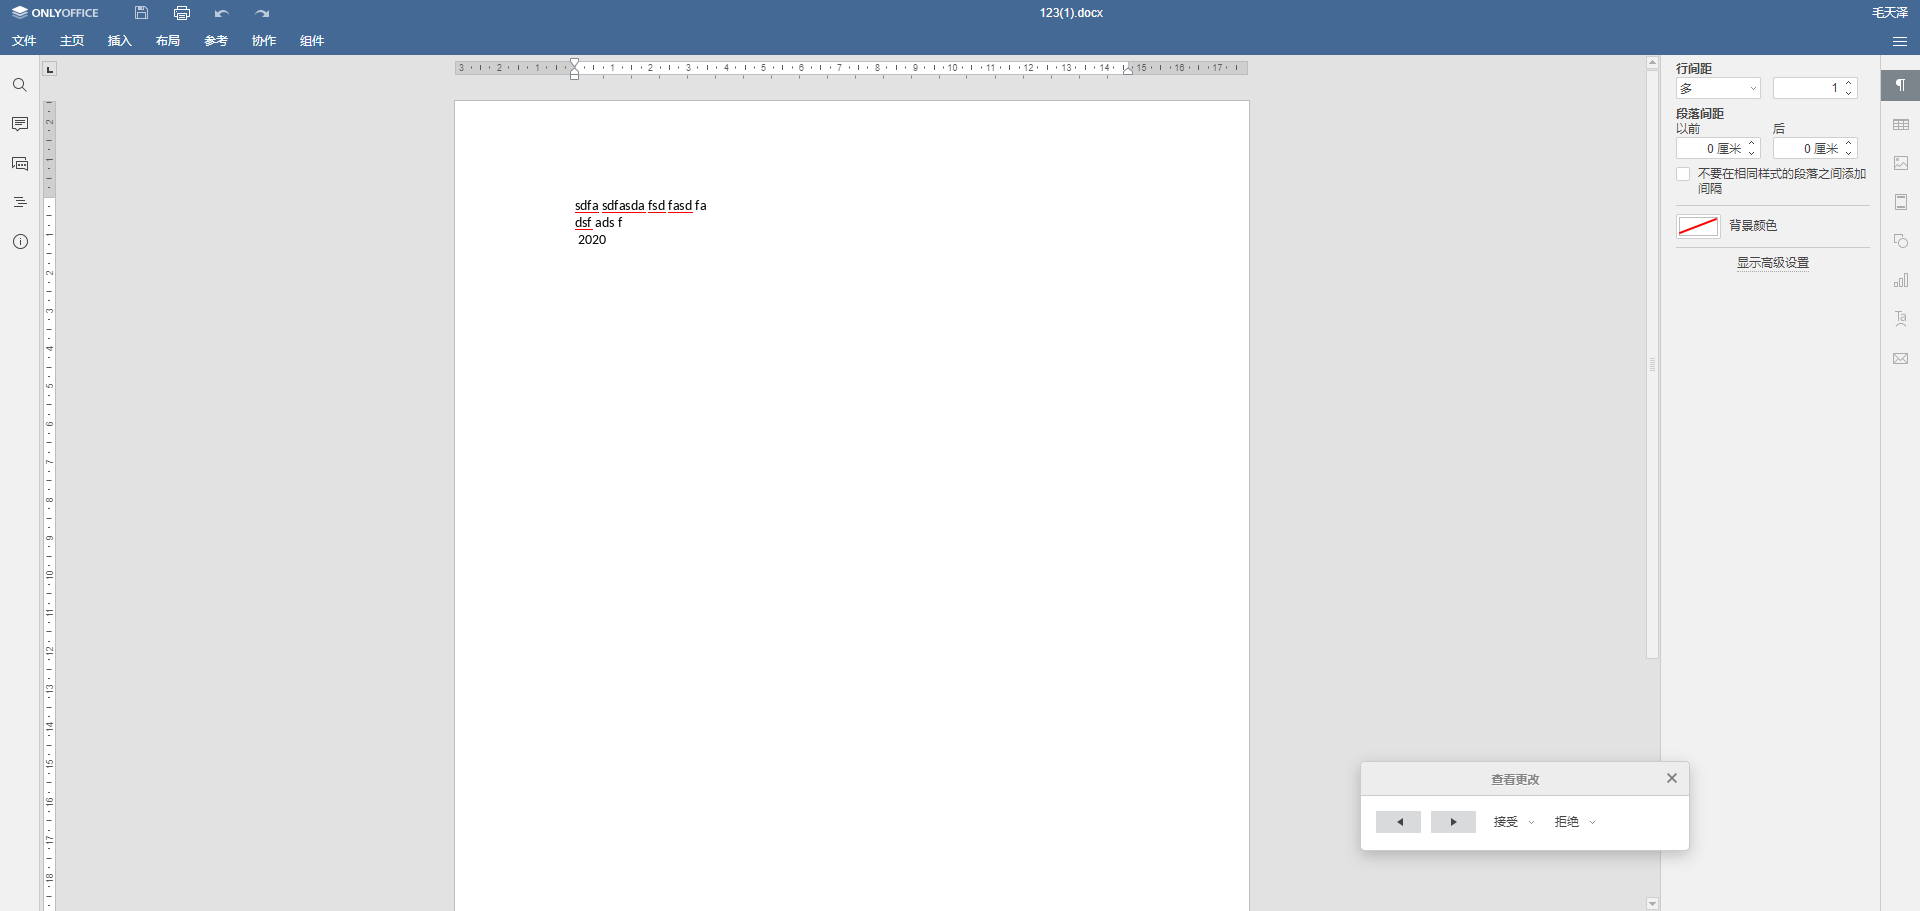Viewport: 1920px width, 911px height.
Task: Open table settings in right sidebar
Action: coord(1900,125)
